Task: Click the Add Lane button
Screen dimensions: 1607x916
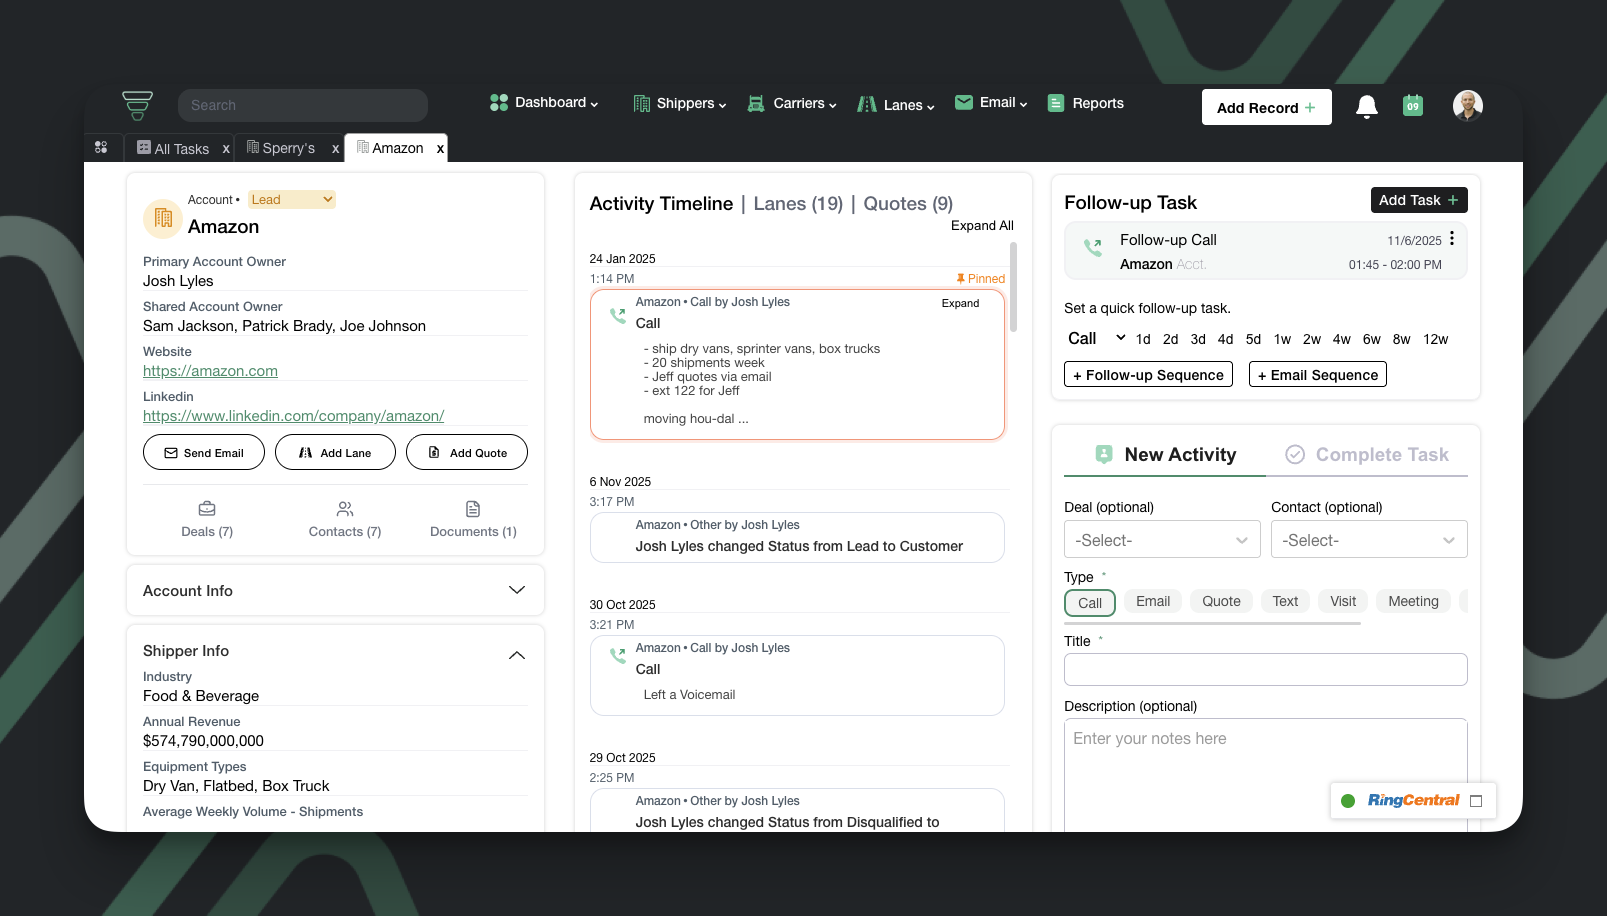Action: click(335, 452)
